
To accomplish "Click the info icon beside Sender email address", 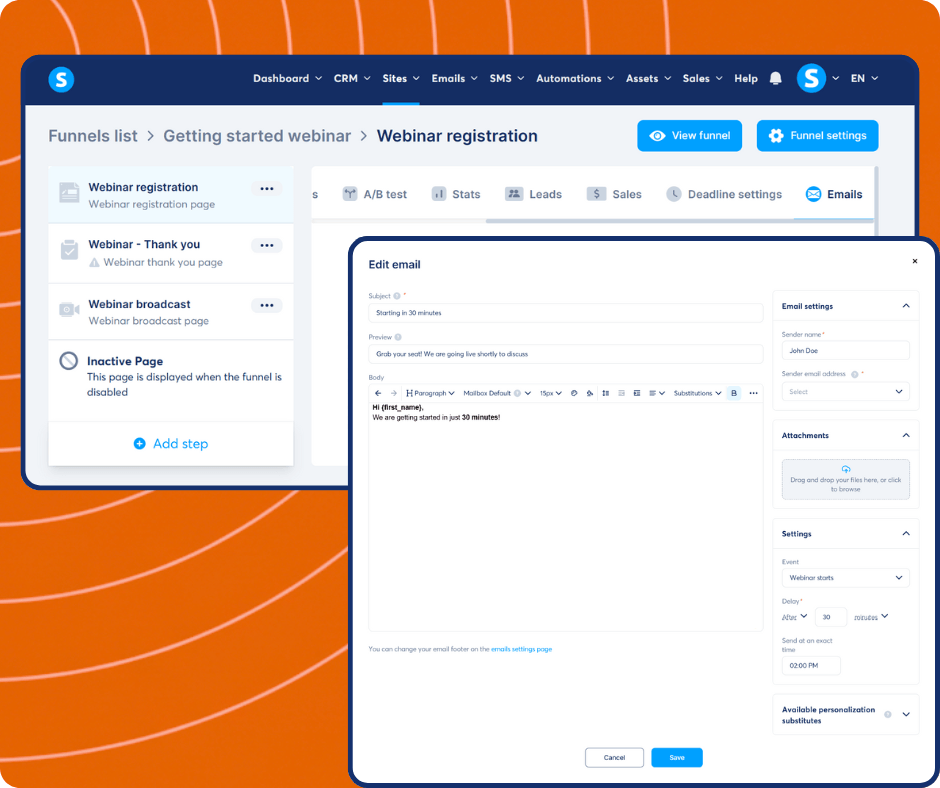I will click(854, 374).
